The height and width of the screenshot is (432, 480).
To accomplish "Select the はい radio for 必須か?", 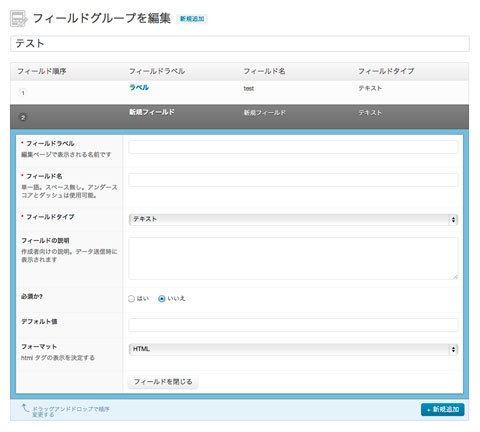I will point(131,299).
